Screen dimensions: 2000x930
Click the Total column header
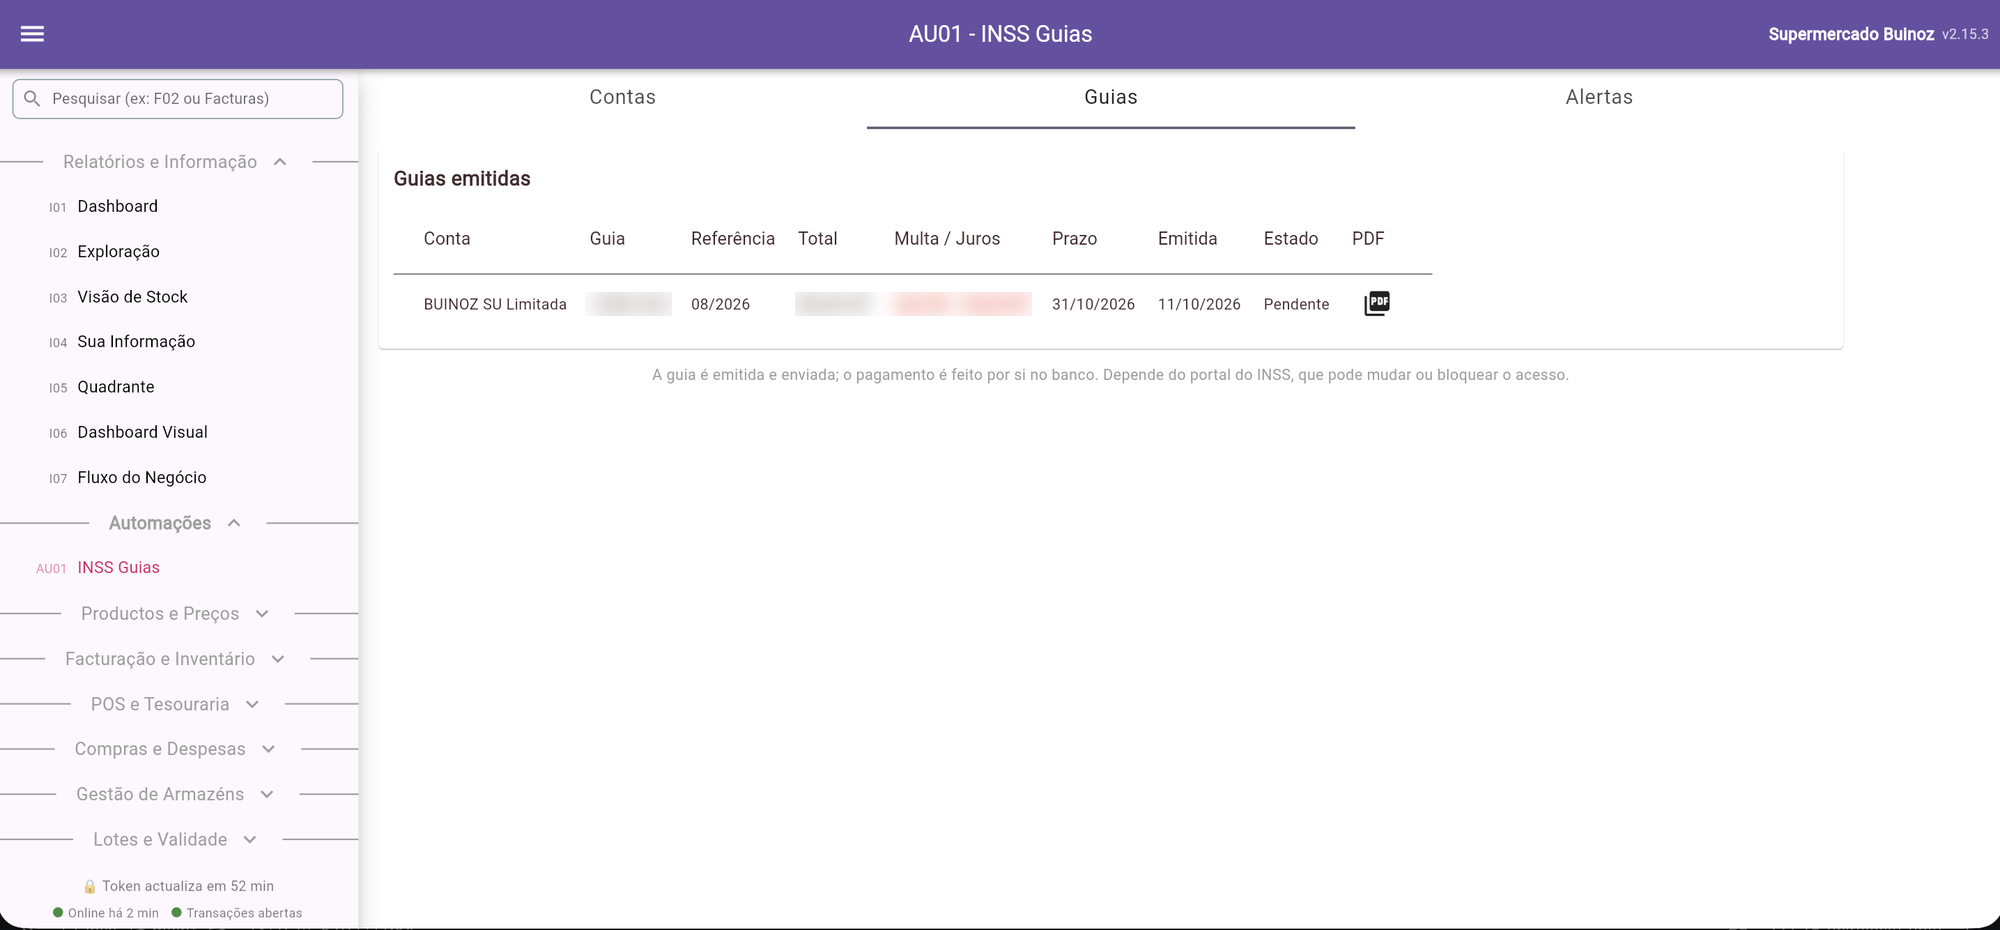pos(817,239)
